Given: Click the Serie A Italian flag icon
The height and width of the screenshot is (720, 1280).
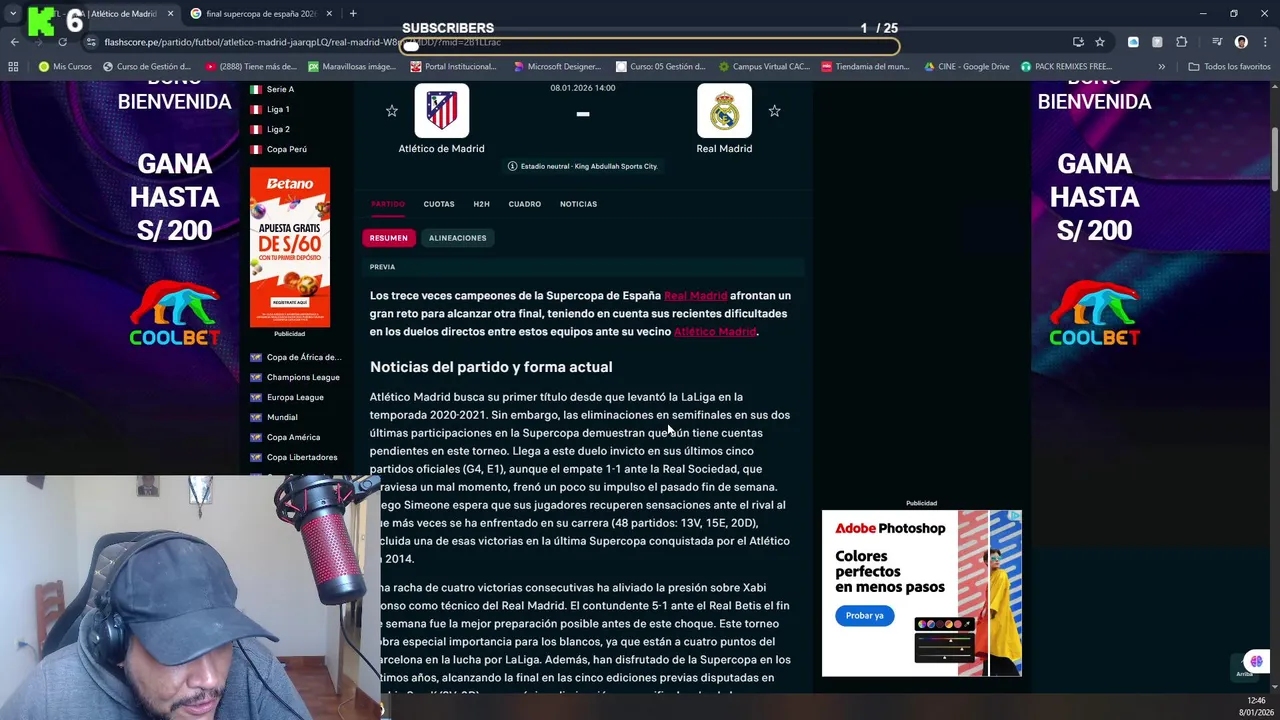Looking at the screenshot, I should pos(256,89).
